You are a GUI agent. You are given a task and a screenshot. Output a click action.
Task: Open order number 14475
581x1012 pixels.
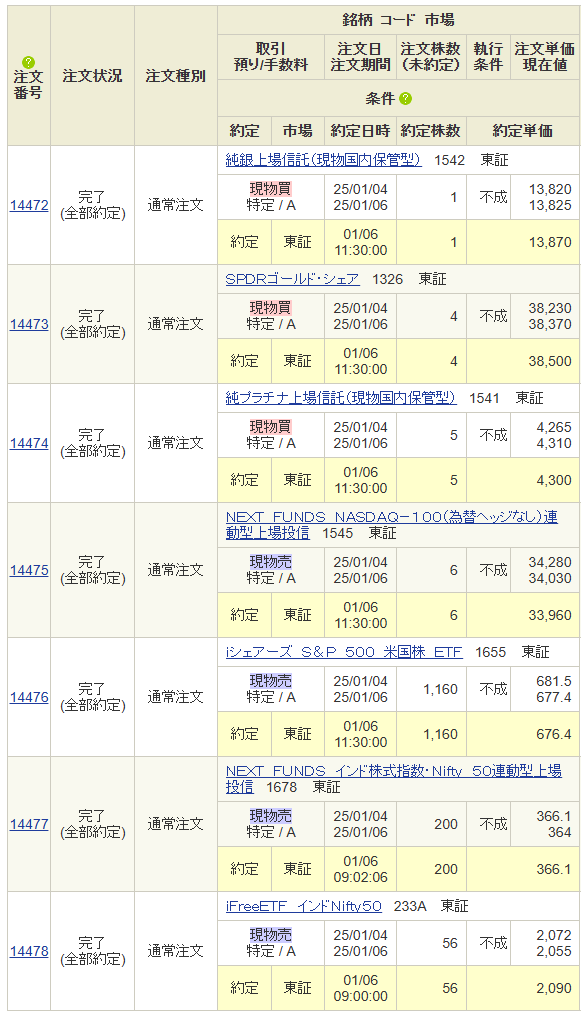click(x=29, y=570)
